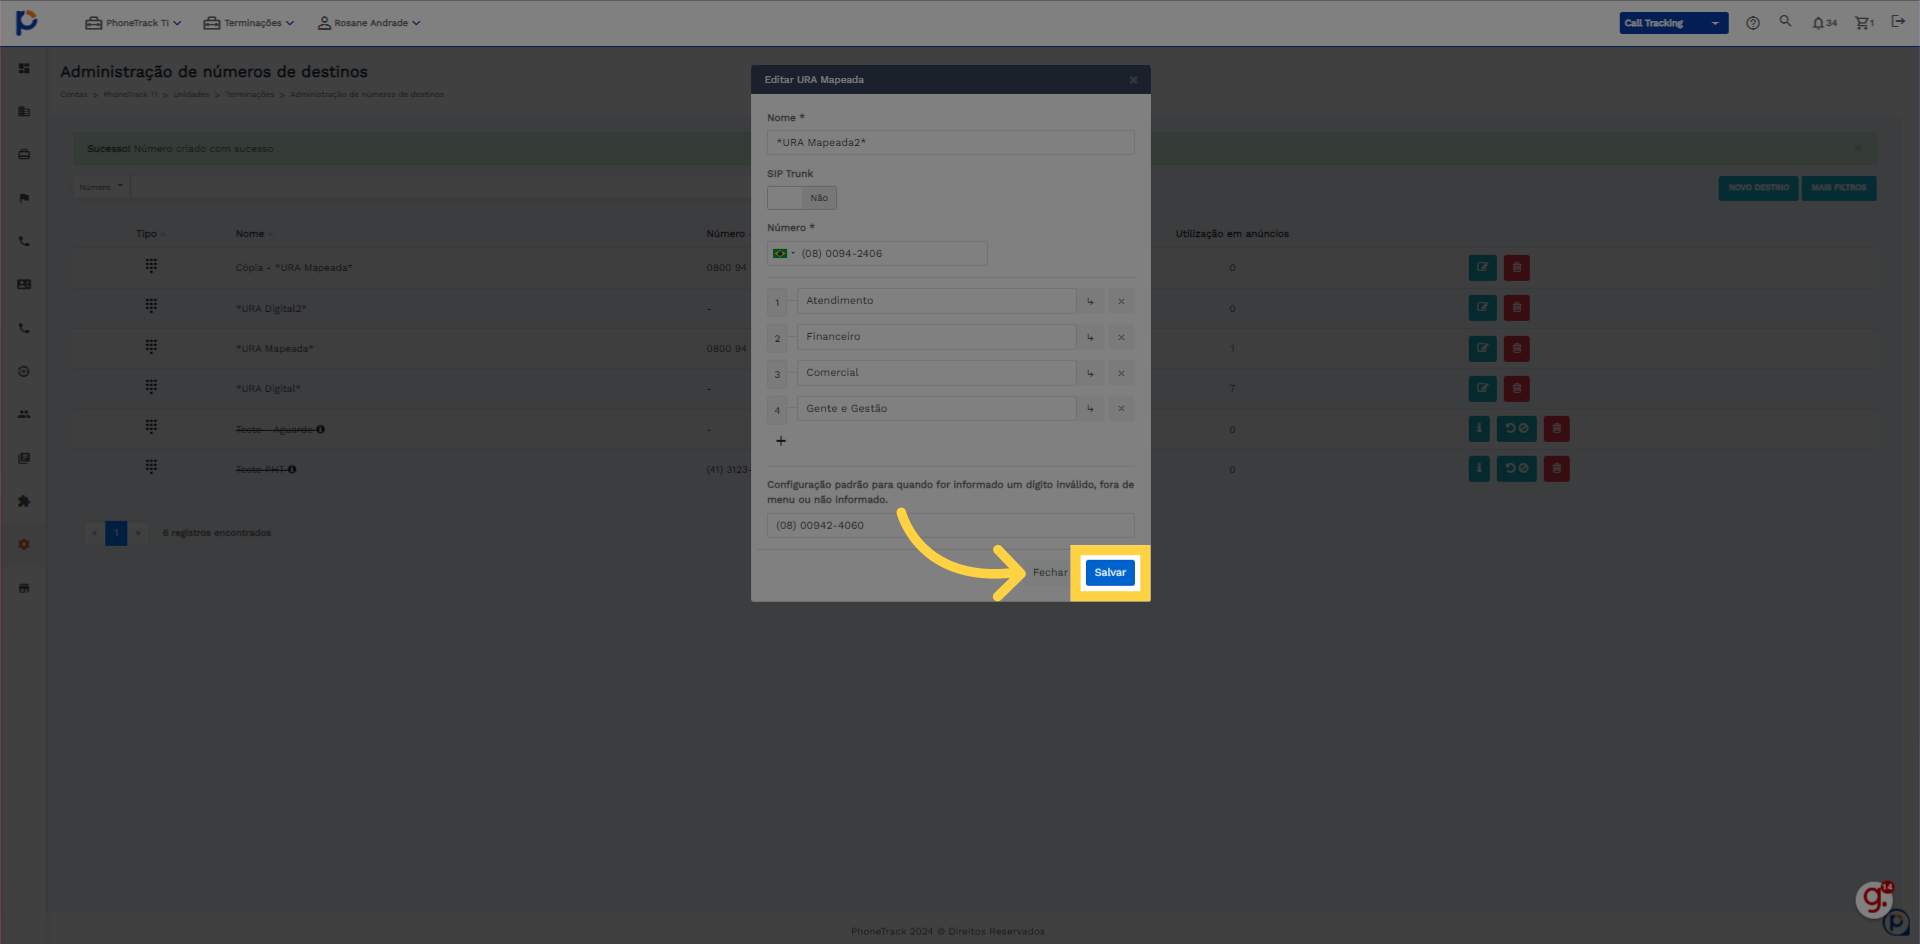Restore the Teste - Aguarde row
Viewport: 1920px width, 944px height.
click(x=1516, y=429)
